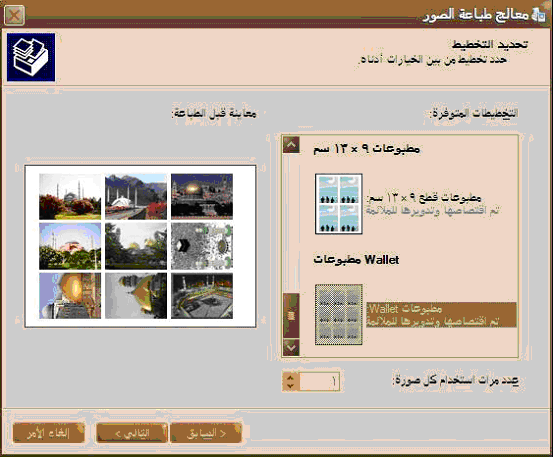The height and width of the screenshot is (457, 553).
Task: Select the 9 x 13 cm prints layout icon
Action: [339, 204]
